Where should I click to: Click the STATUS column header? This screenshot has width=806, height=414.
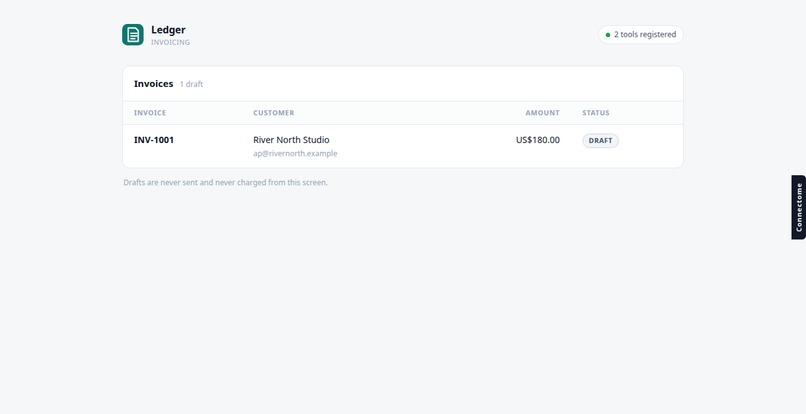(596, 113)
